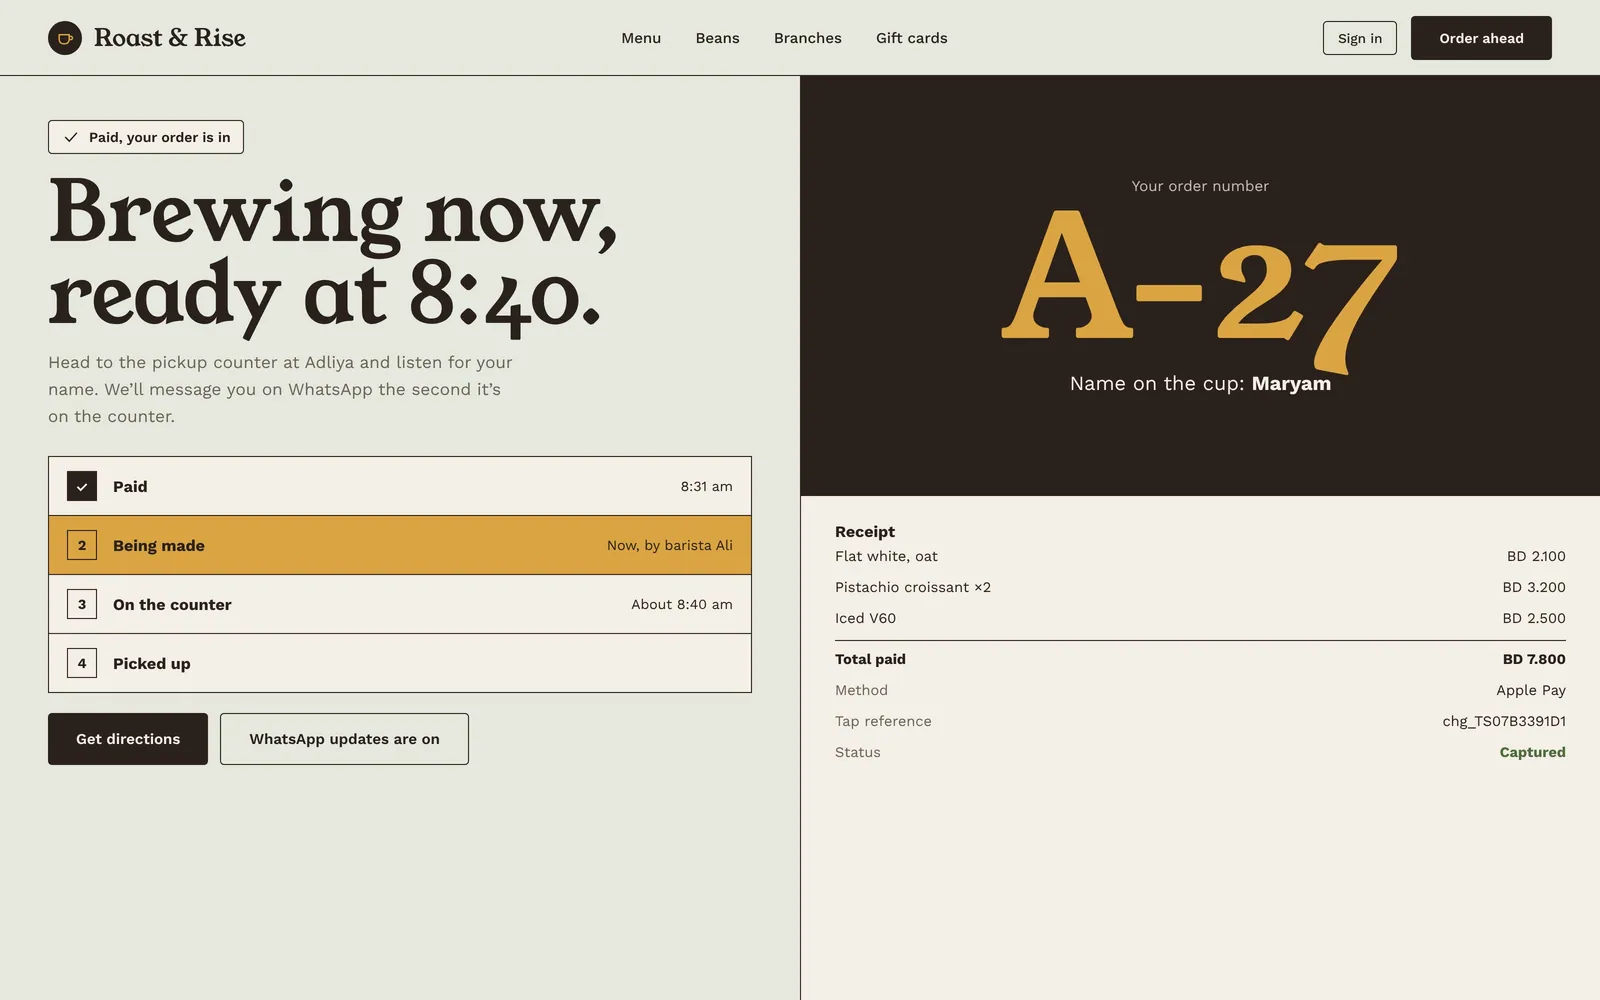Go to Branches in the navigation

click(807, 38)
